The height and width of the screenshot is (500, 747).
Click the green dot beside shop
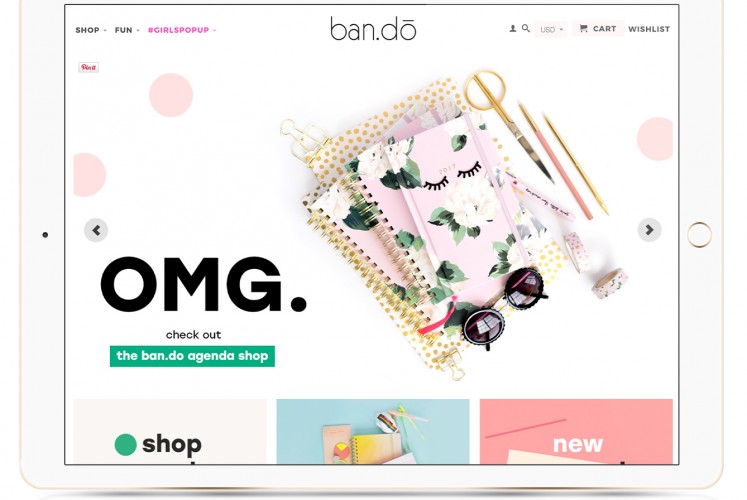tap(126, 444)
